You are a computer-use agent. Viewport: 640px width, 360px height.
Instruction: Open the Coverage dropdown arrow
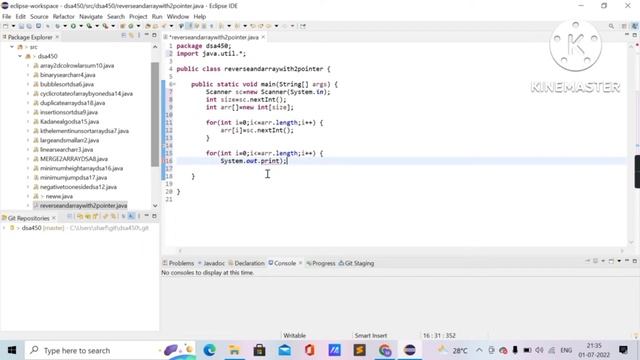click(x=97, y=26)
